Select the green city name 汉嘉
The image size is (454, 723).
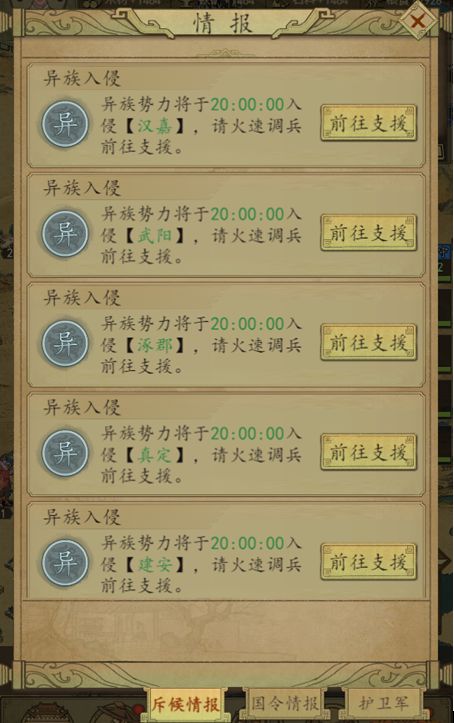coord(154,126)
